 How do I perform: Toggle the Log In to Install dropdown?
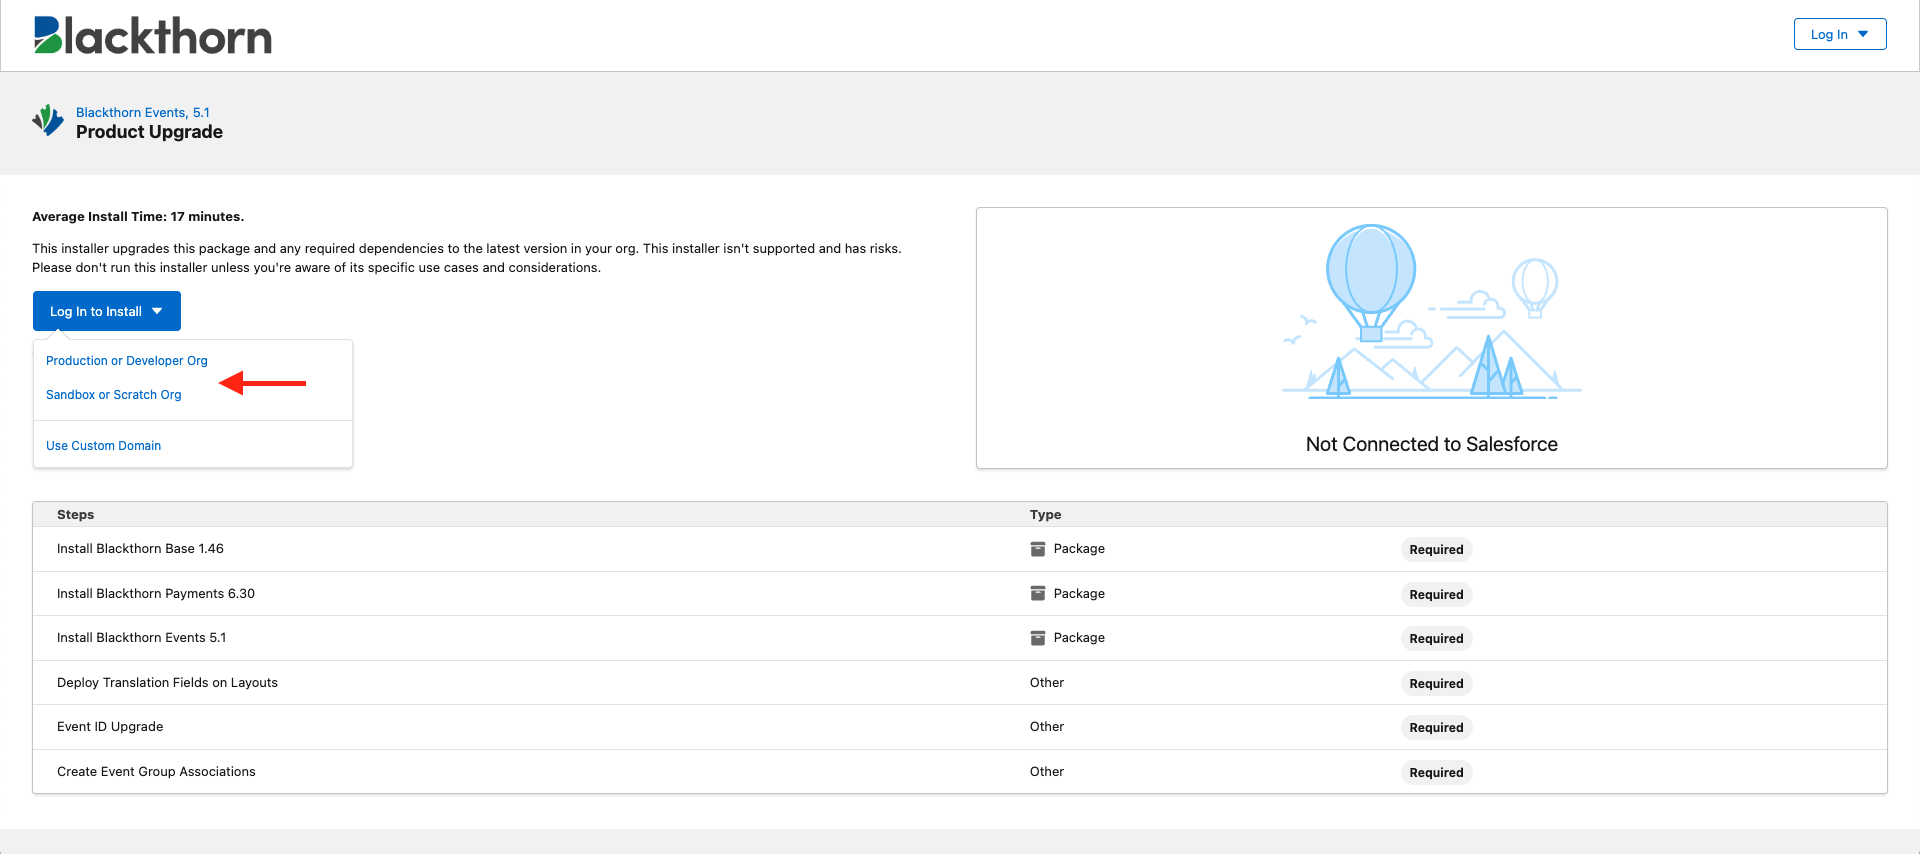click(x=107, y=311)
